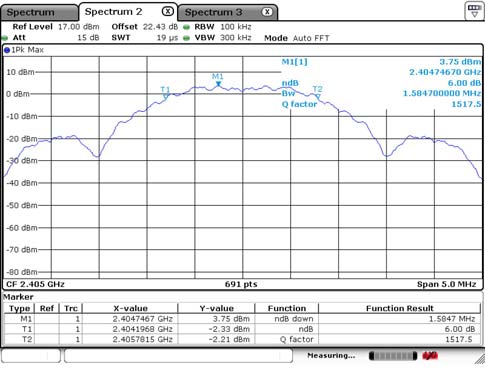Screen dimensions: 485x377
Task: Click the resize grip at bottom right corner
Action: [480, 359]
